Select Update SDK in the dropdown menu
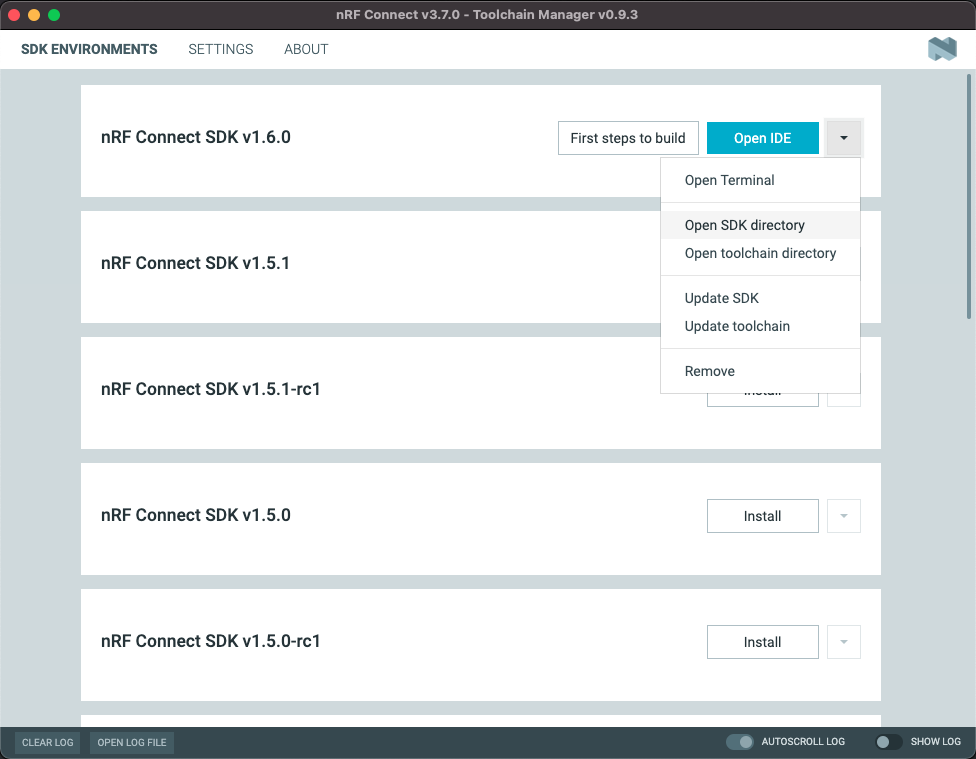This screenshot has width=976, height=759. click(x=760, y=298)
